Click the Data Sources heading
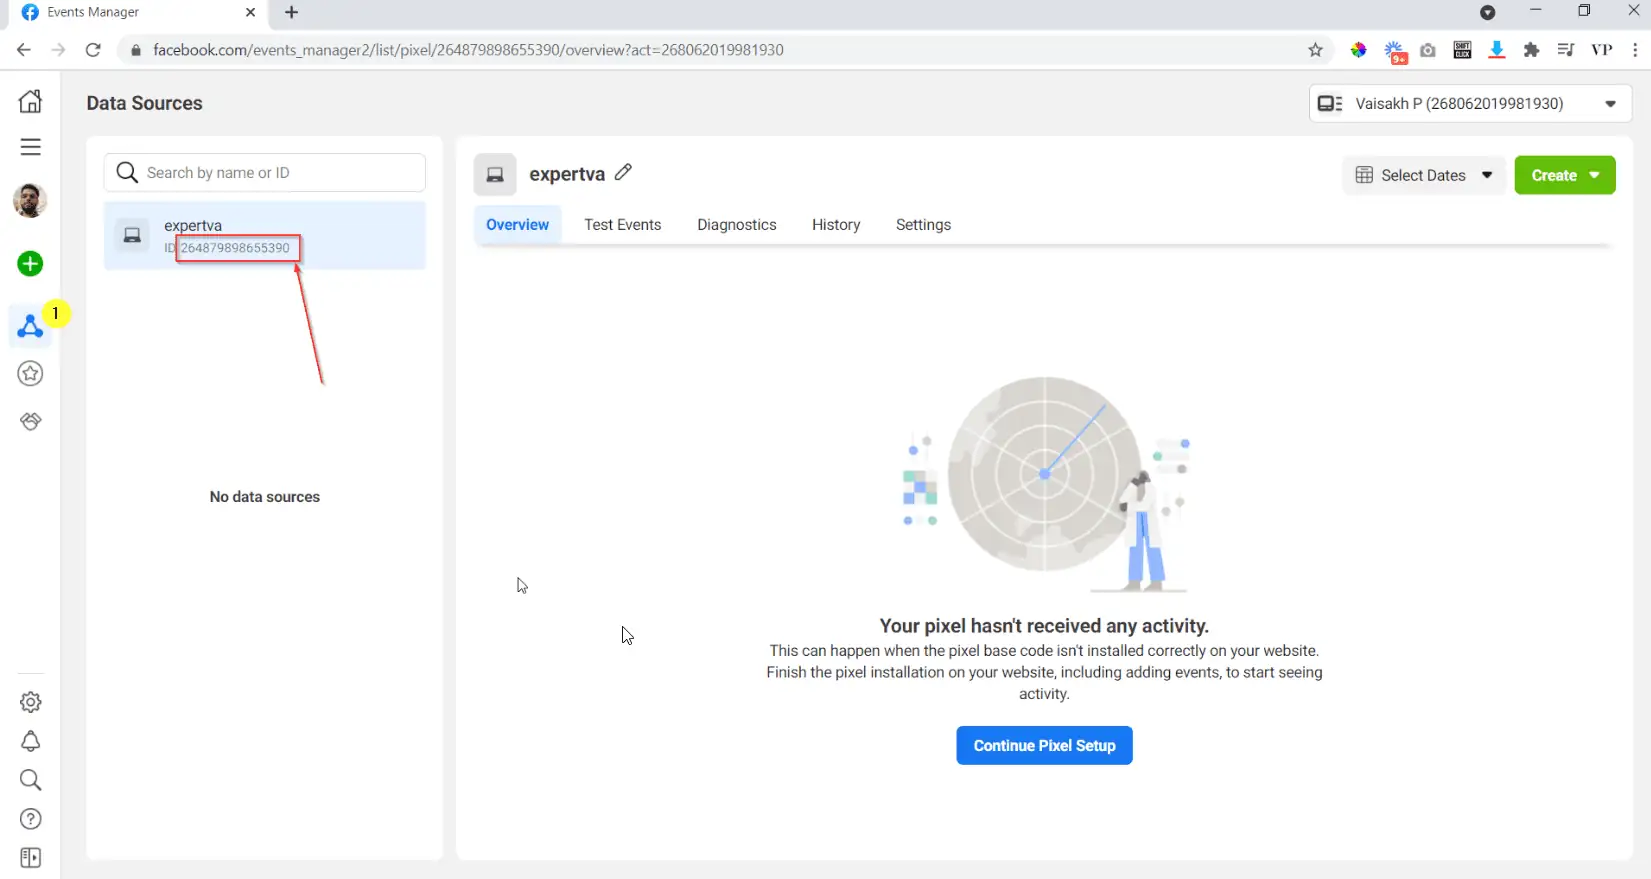The height and width of the screenshot is (879, 1651). click(x=144, y=103)
